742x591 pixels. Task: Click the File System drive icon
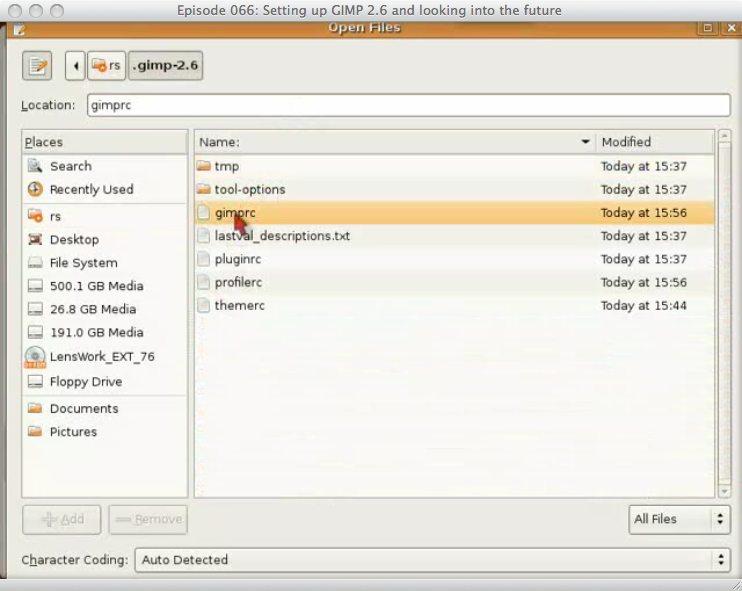coord(35,263)
